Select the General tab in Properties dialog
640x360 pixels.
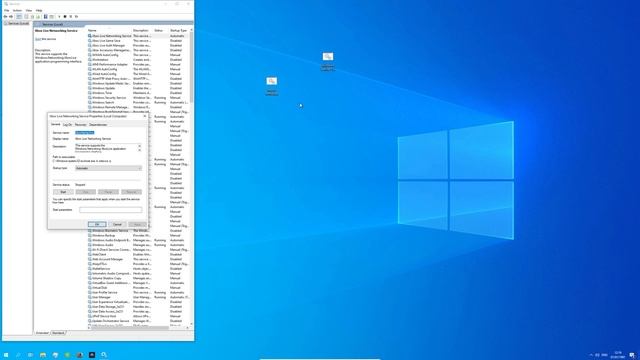[56, 124]
